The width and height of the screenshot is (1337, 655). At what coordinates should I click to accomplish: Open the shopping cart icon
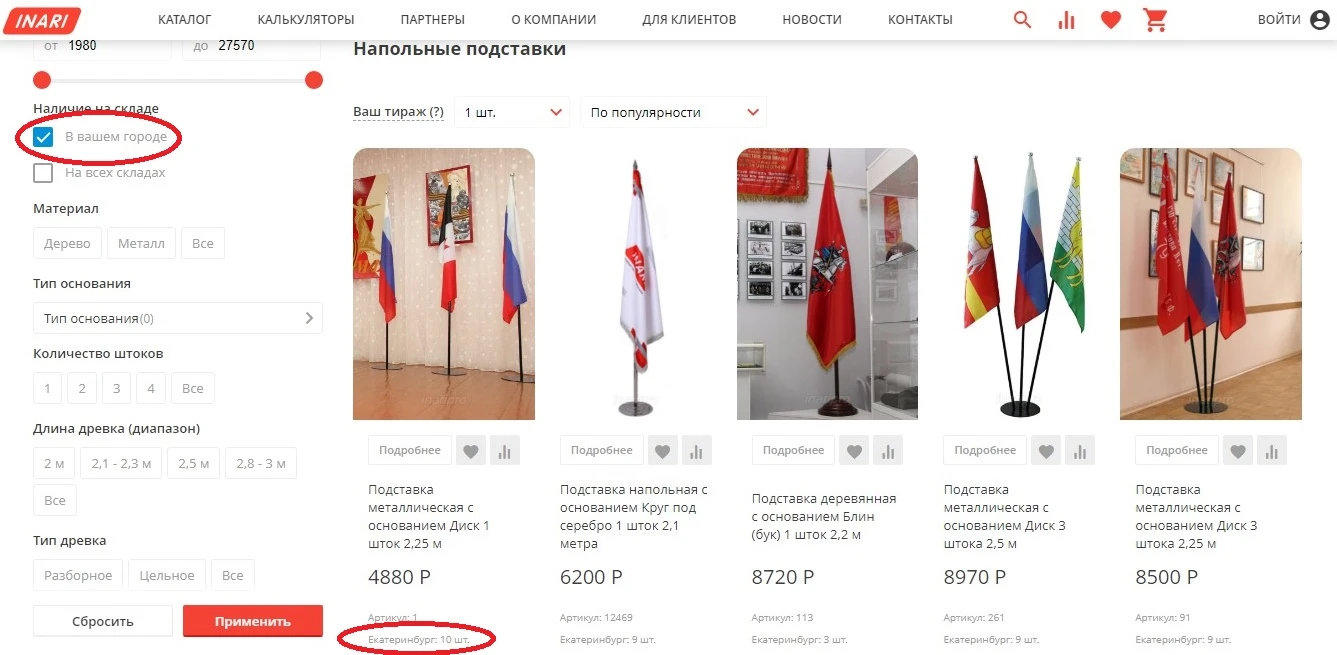click(1155, 19)
